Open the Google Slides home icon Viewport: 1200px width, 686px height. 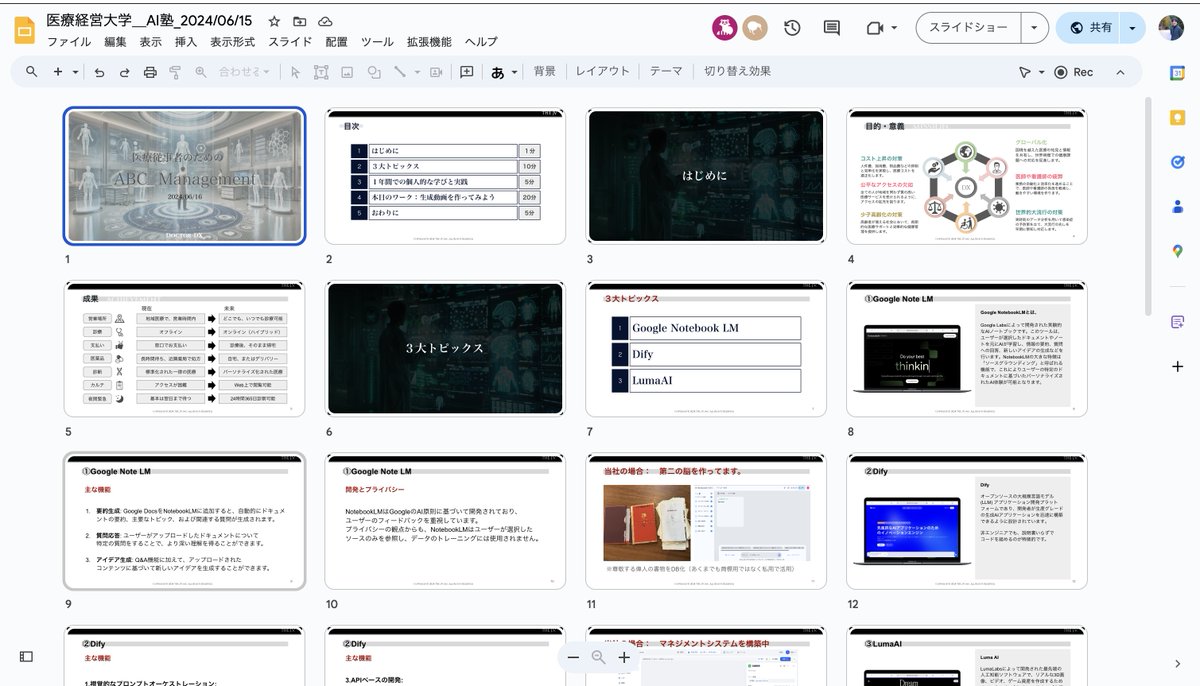click(25, 29)
